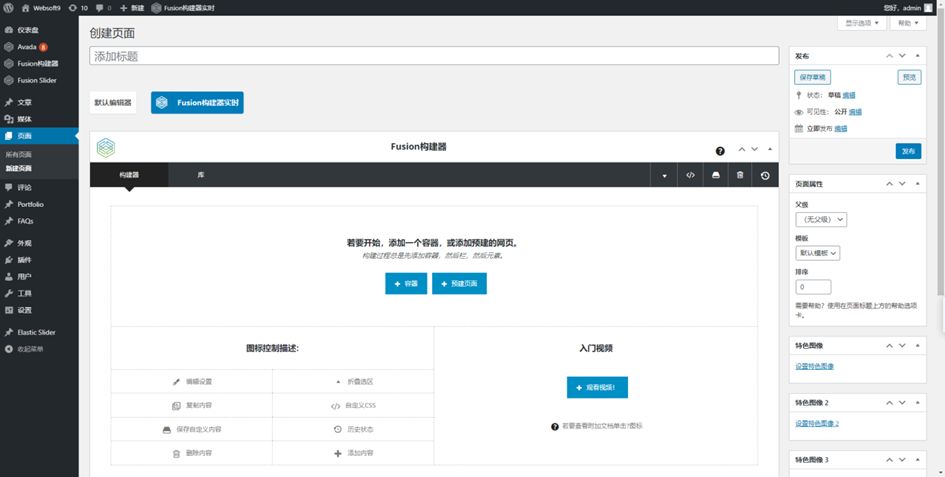Image resolution: width=945 pixels, height=477 pixels.
Task: Open the 模板 template dropdown
Action: pos(817,253)
